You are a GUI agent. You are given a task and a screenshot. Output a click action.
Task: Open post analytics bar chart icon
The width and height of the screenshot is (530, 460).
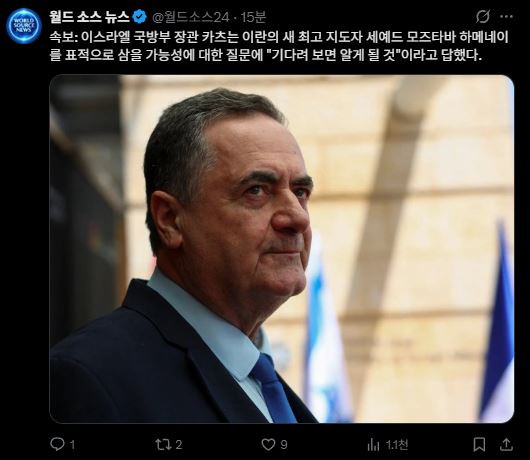pos(373,444)
